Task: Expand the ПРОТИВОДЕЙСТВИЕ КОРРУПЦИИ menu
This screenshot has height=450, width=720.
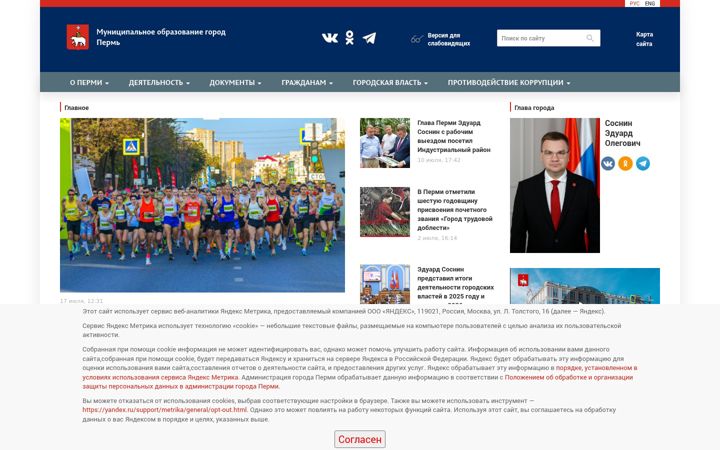Action: pos(509,83)
